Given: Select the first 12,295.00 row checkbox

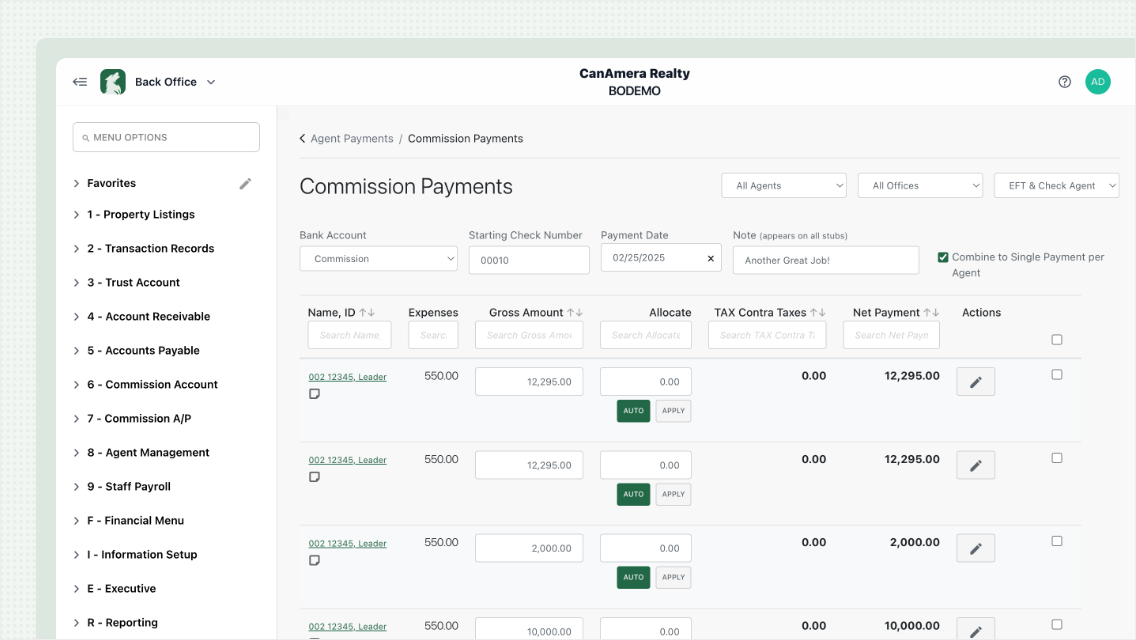Looking at the screenshot, I should click(x=1057, y=375).
